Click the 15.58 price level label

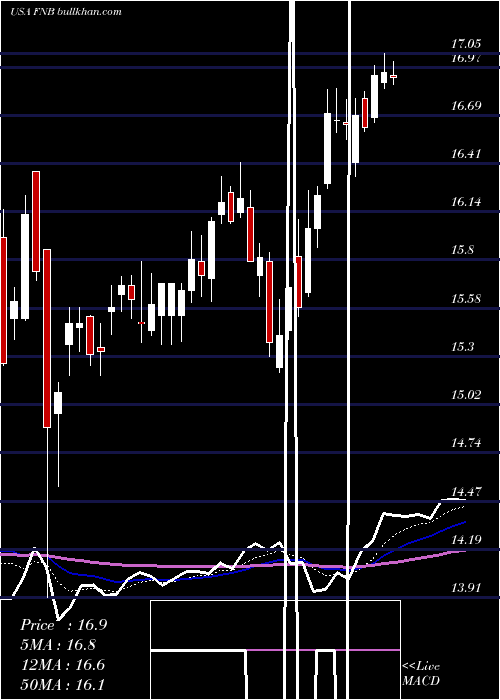466,298
